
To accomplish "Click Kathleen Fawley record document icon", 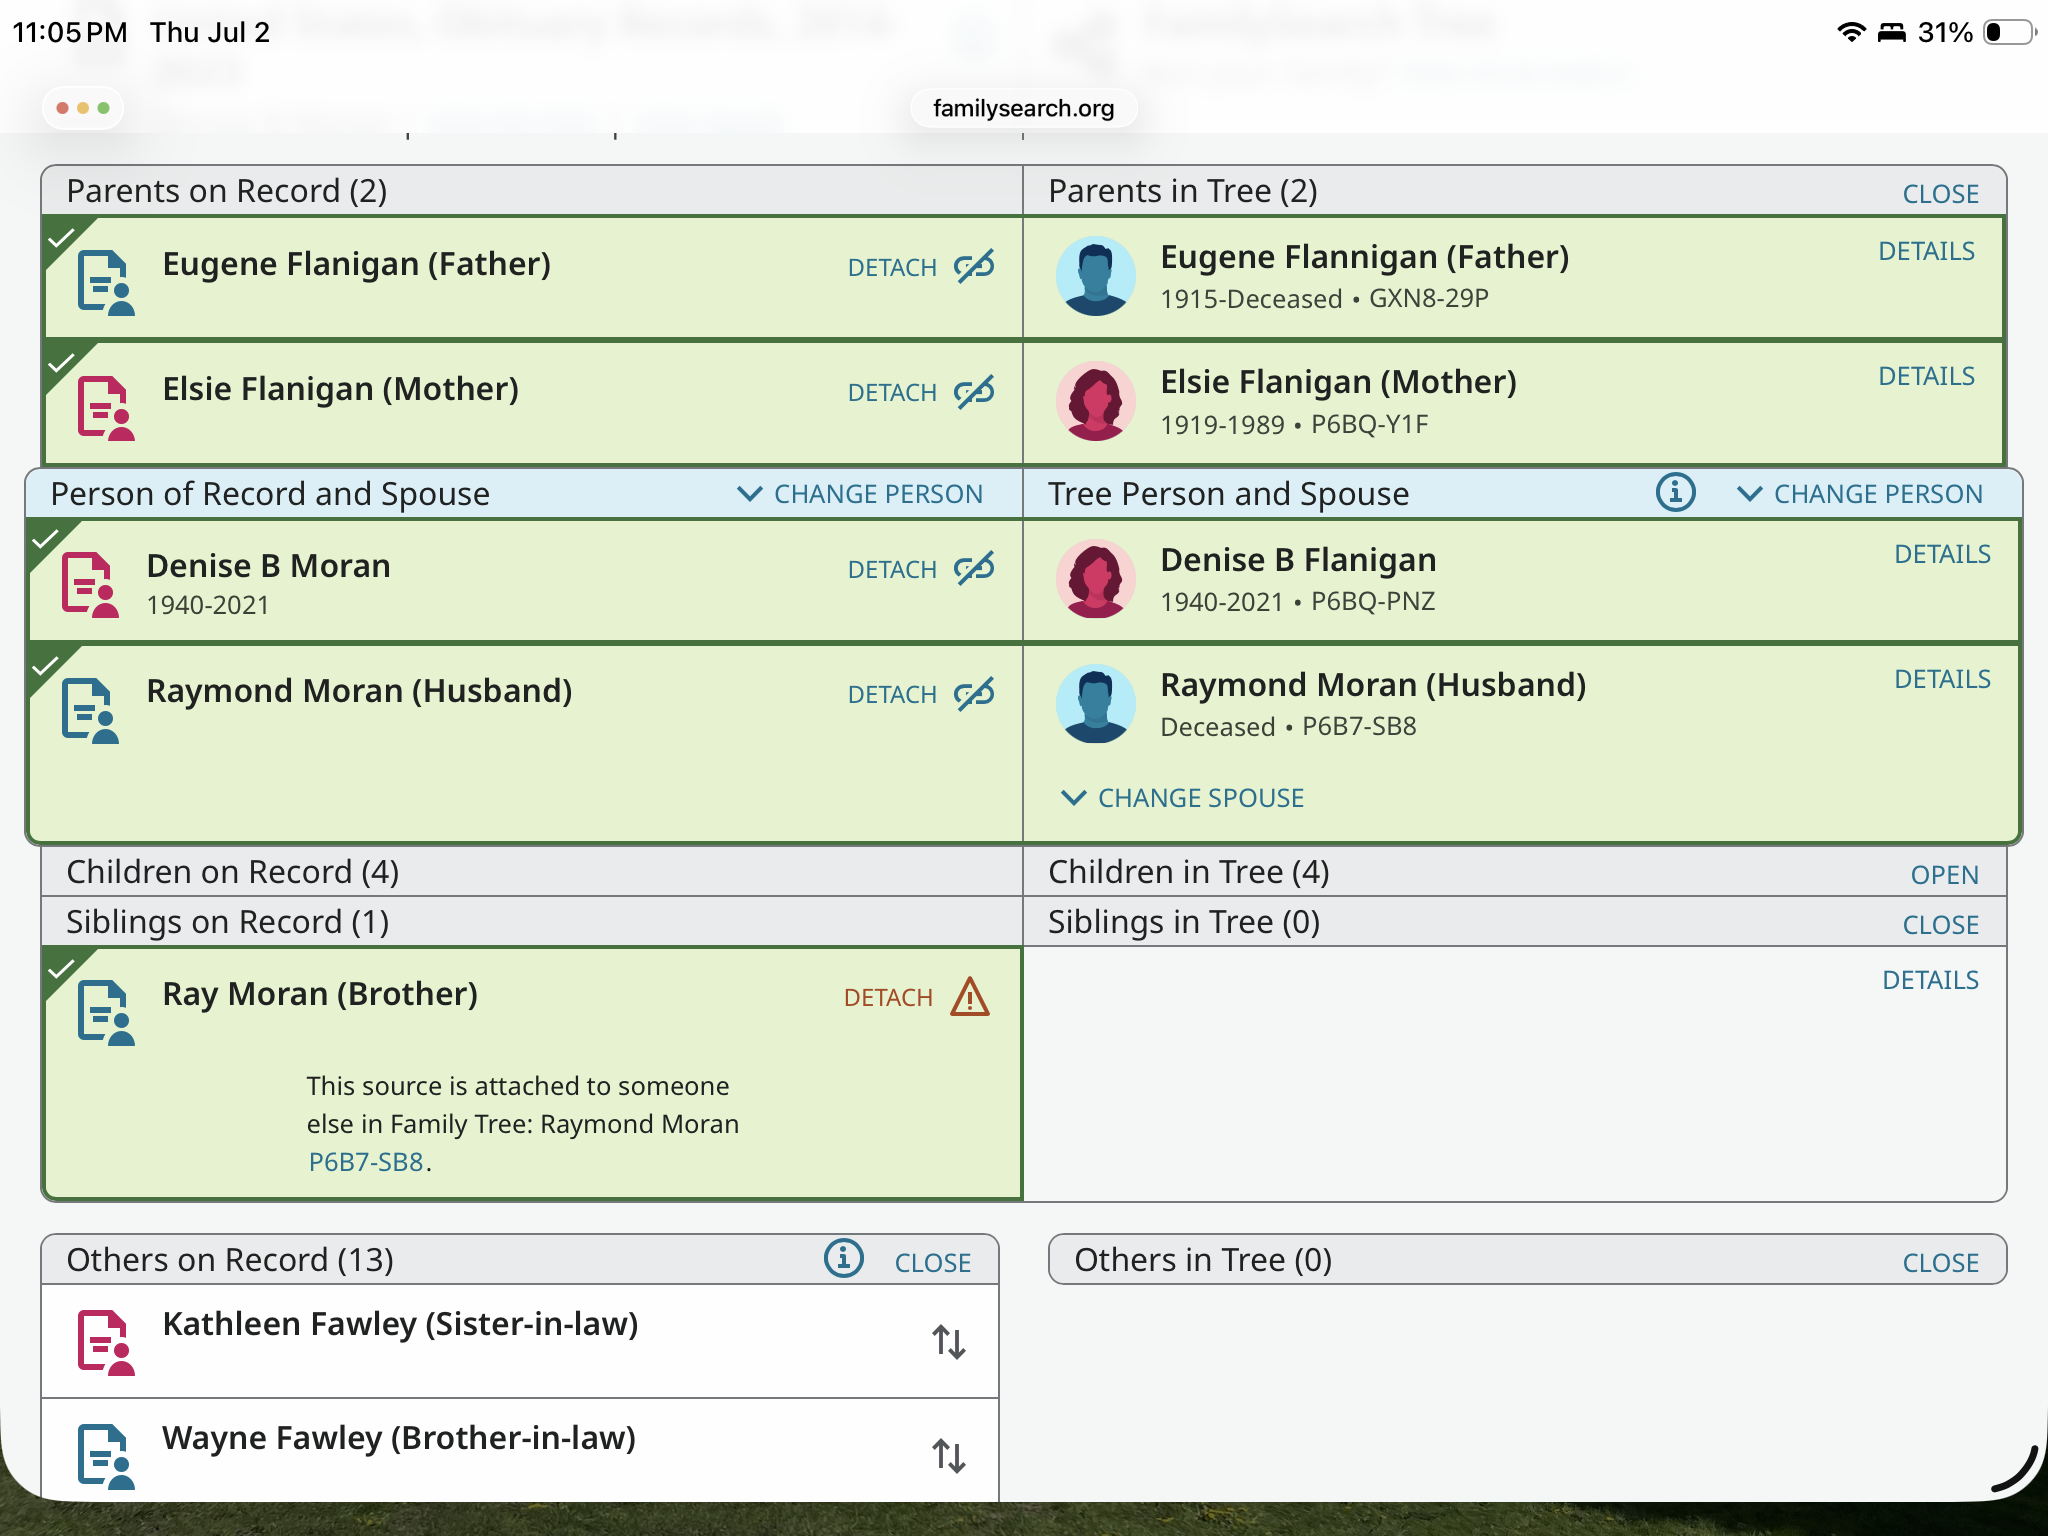I will [x=106, y=1343].
